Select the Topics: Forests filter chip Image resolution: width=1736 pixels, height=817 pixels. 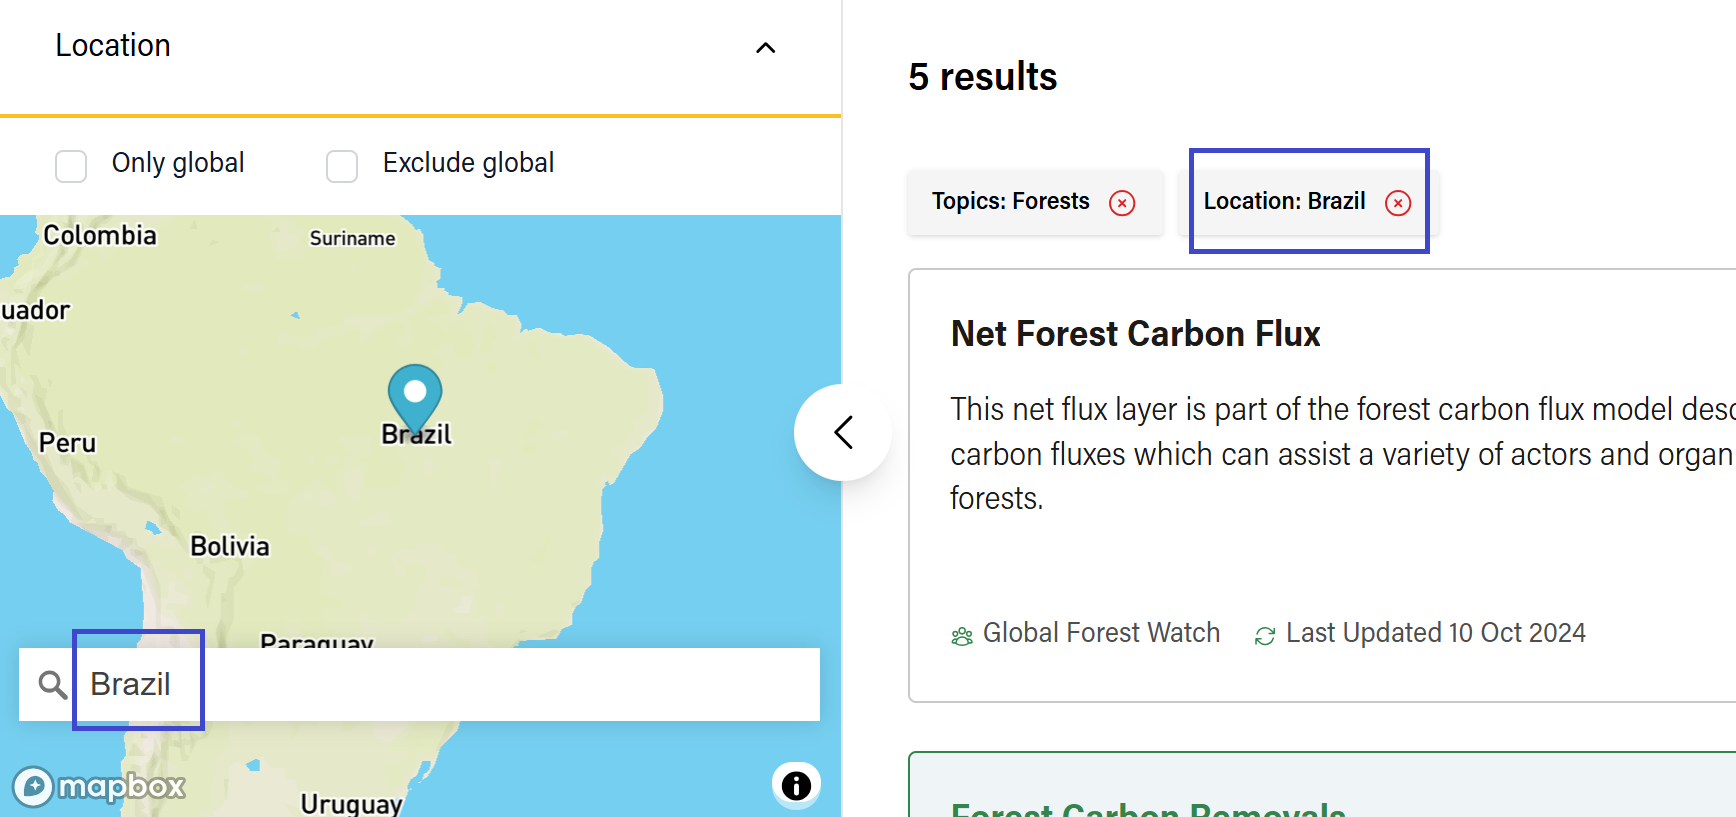click(x=1010, y=202)
